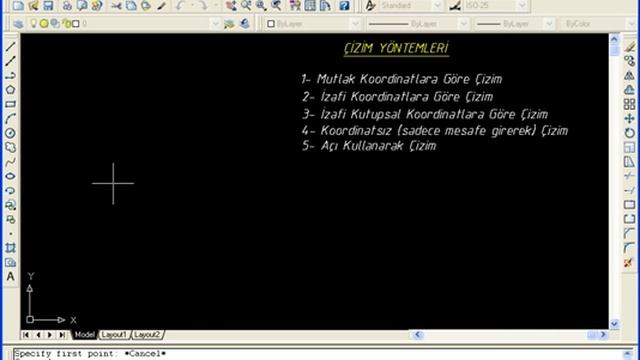The height and width of the screenshot is (360, 640).
Task: Open the ByLayer color control dropdown
Action: pos(355,24)
